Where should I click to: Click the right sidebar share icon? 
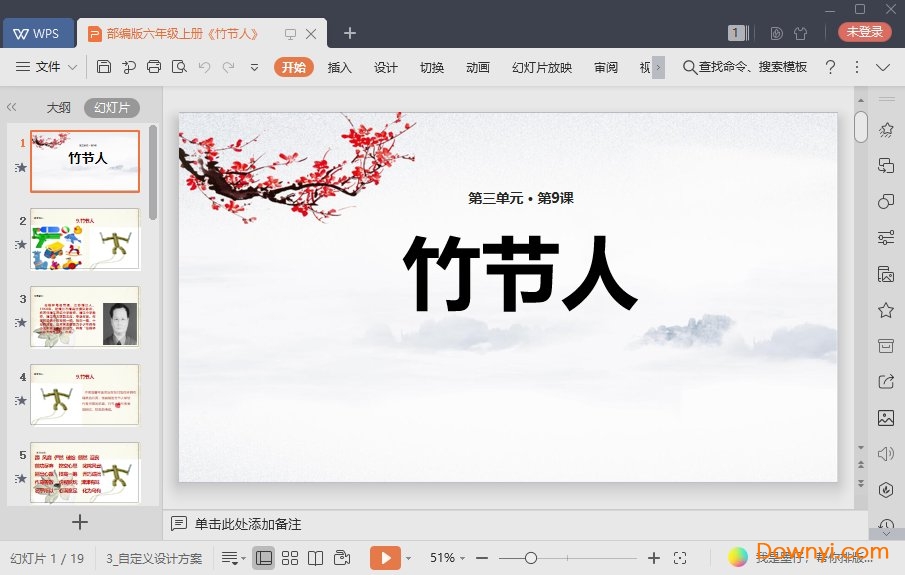(x=886, y=382)
